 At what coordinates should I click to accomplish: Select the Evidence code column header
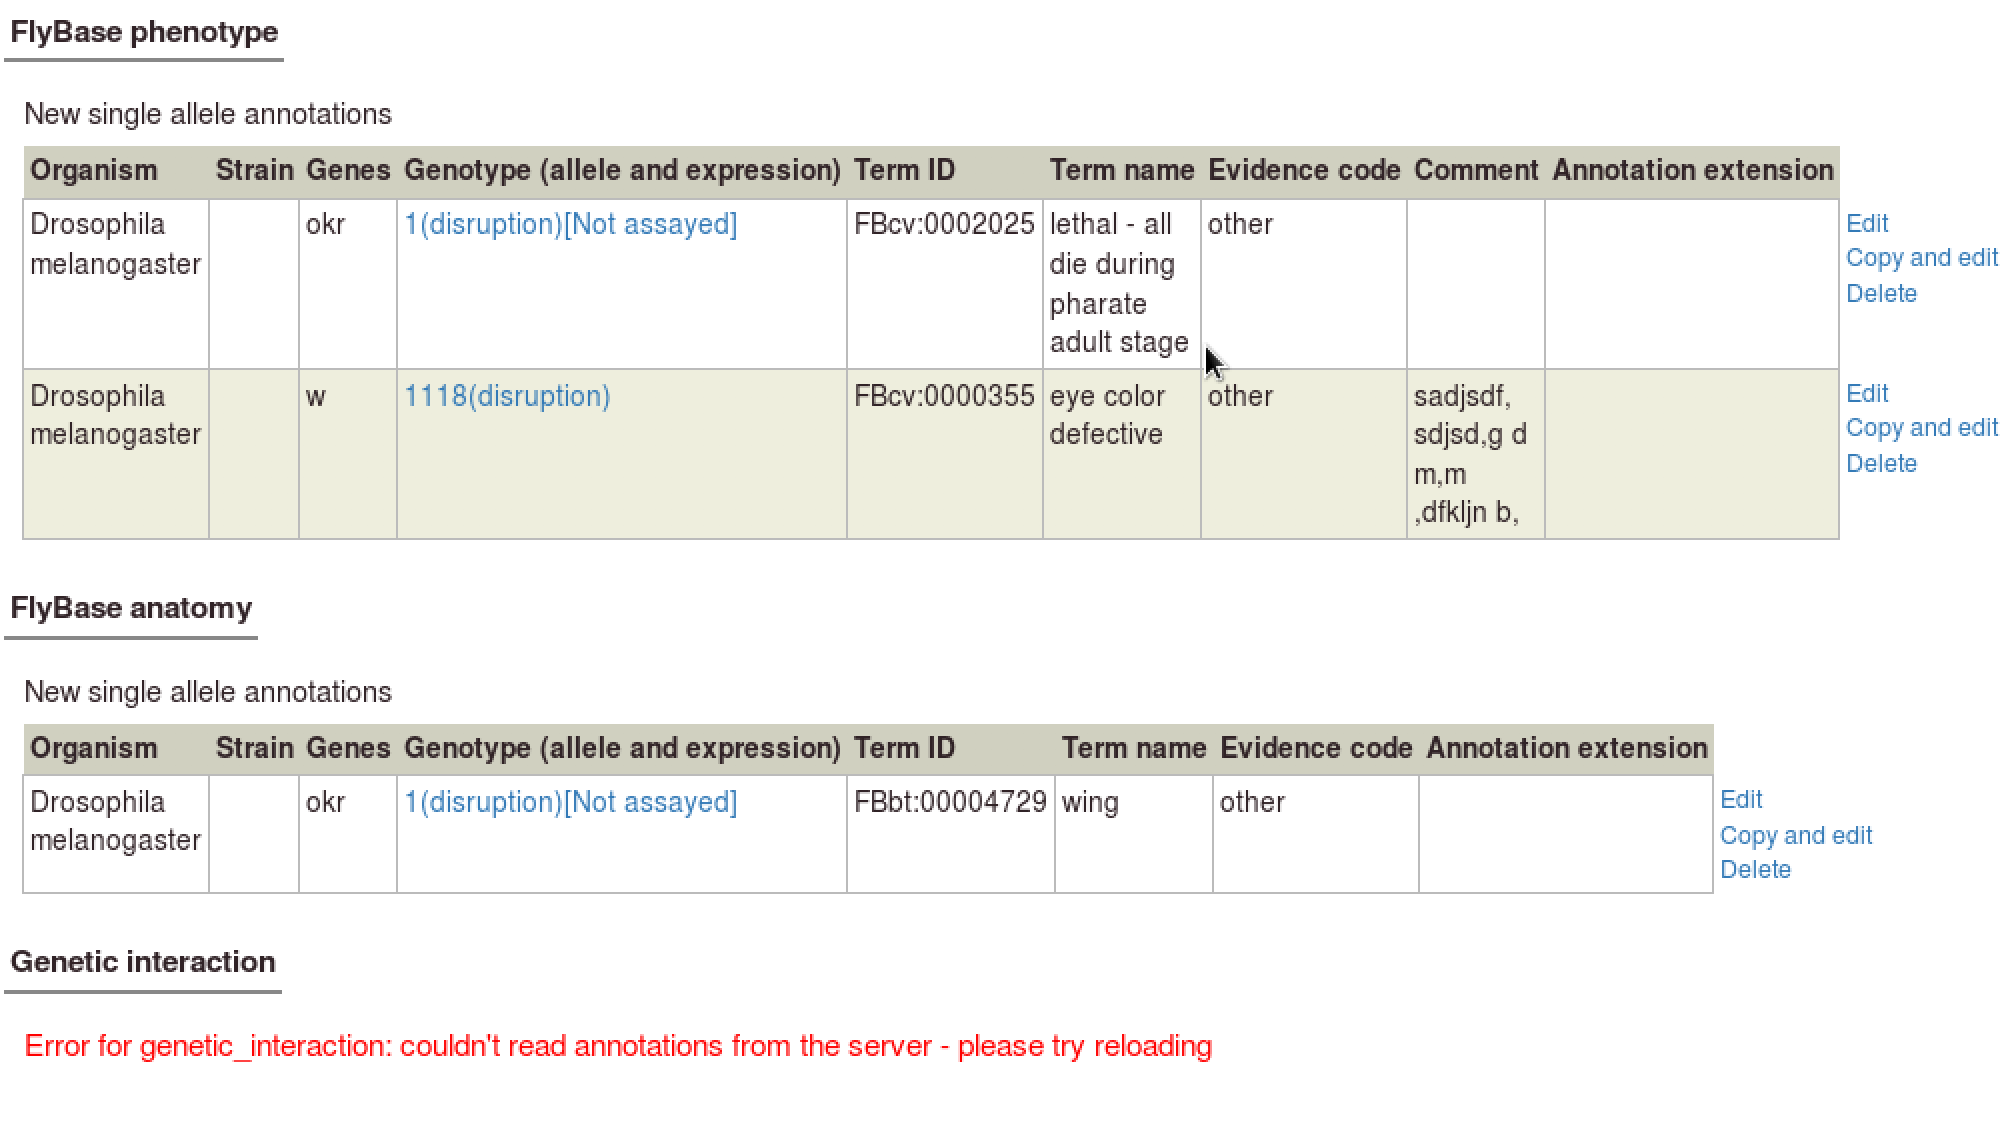[1303, 170]
